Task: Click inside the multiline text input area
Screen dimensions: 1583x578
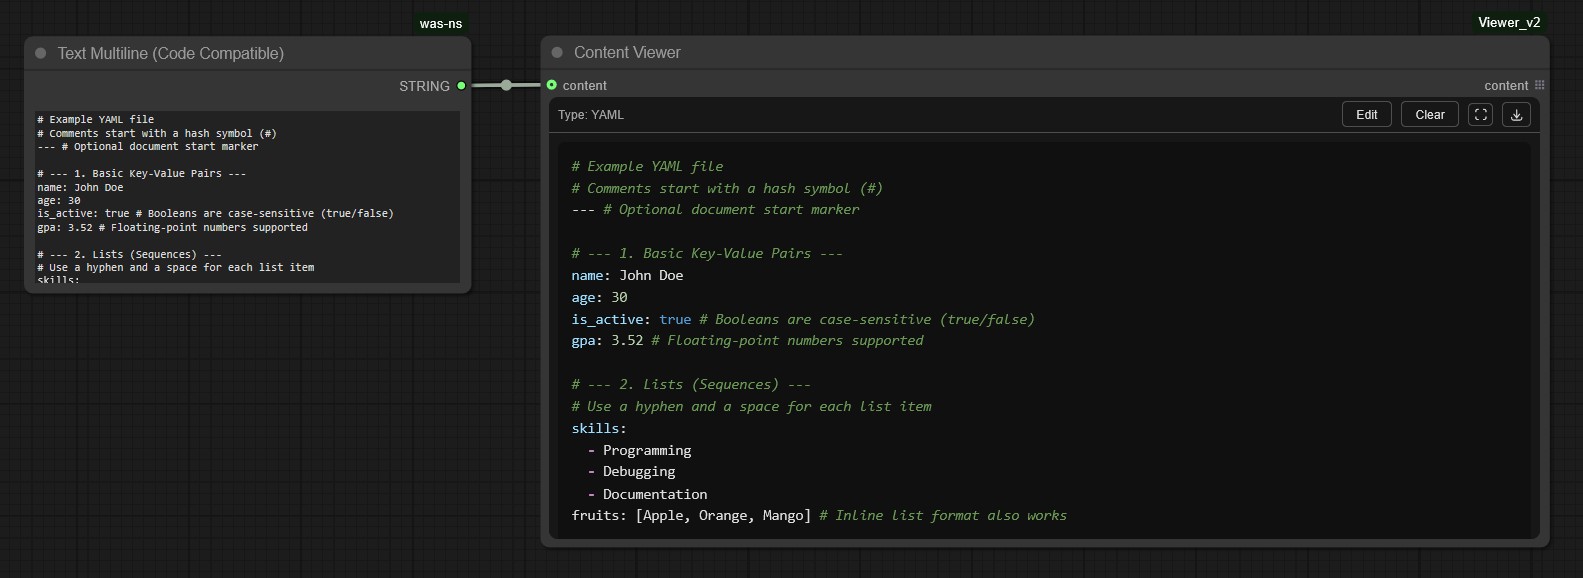Action: (248, 197)
